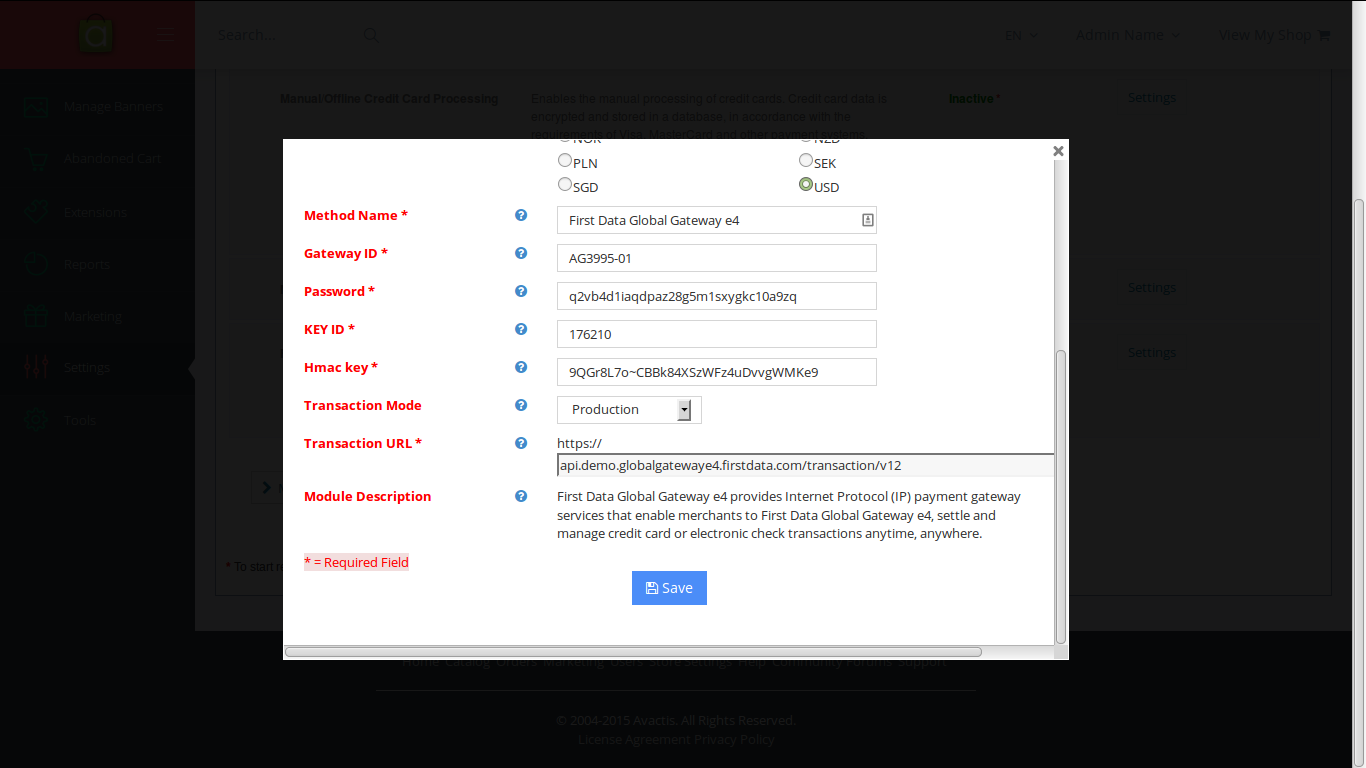
Task: Click help icon next to Gateway ID
Action: (x=521, y=253)
